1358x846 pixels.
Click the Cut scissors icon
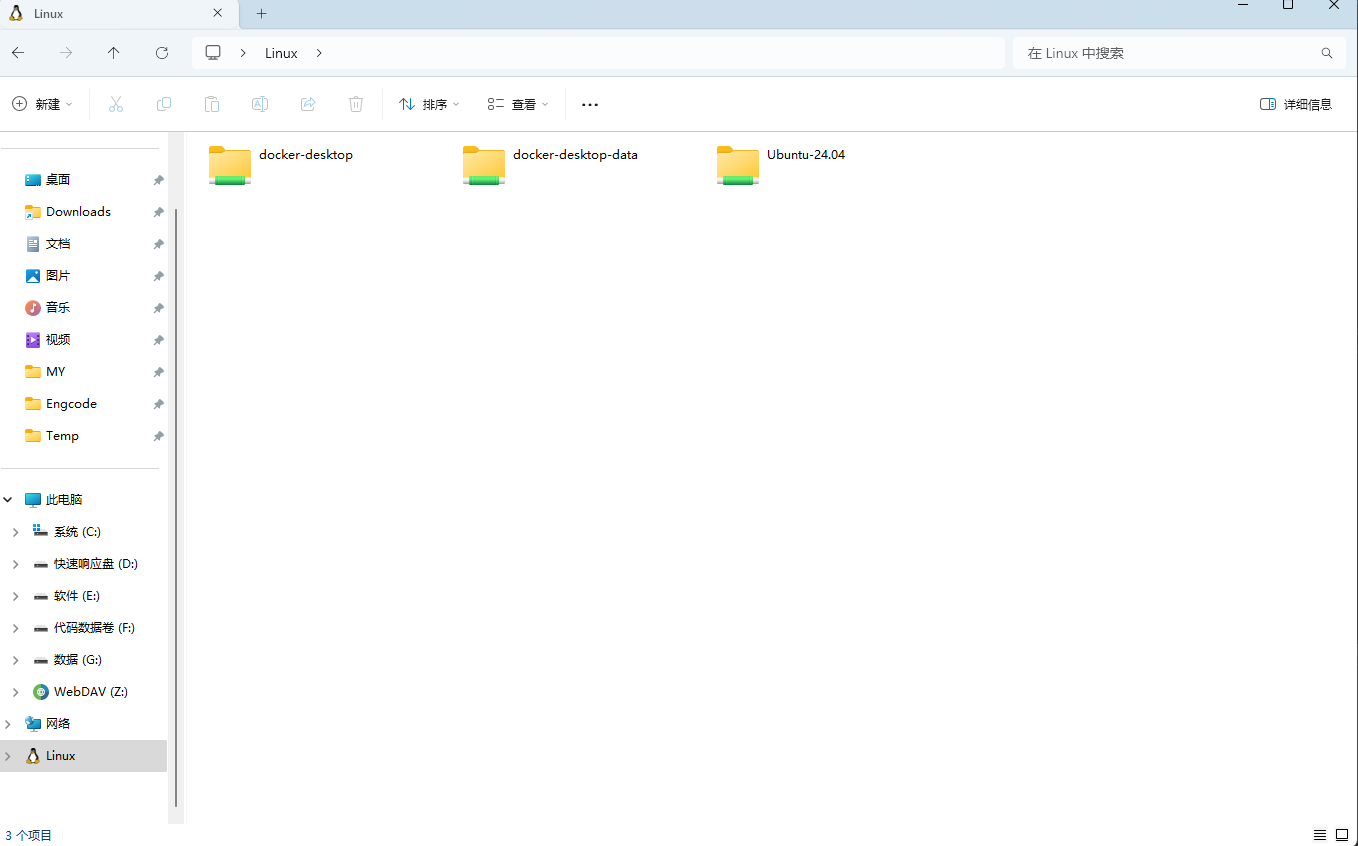click(115, 104)
